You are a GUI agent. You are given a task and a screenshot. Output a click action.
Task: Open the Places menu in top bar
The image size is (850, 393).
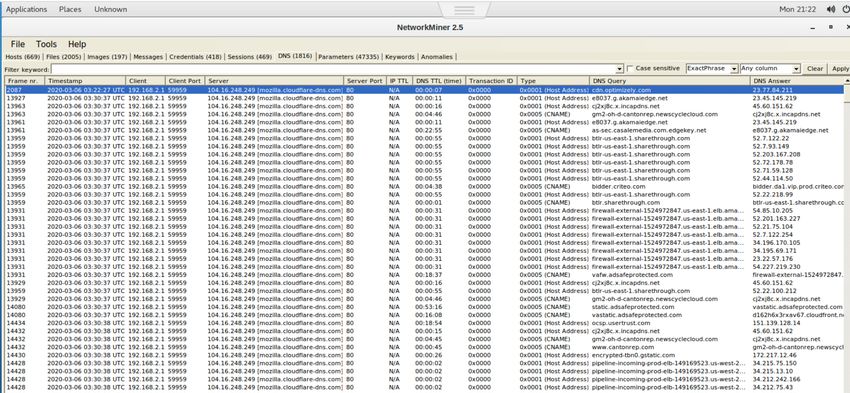(70, 9)
